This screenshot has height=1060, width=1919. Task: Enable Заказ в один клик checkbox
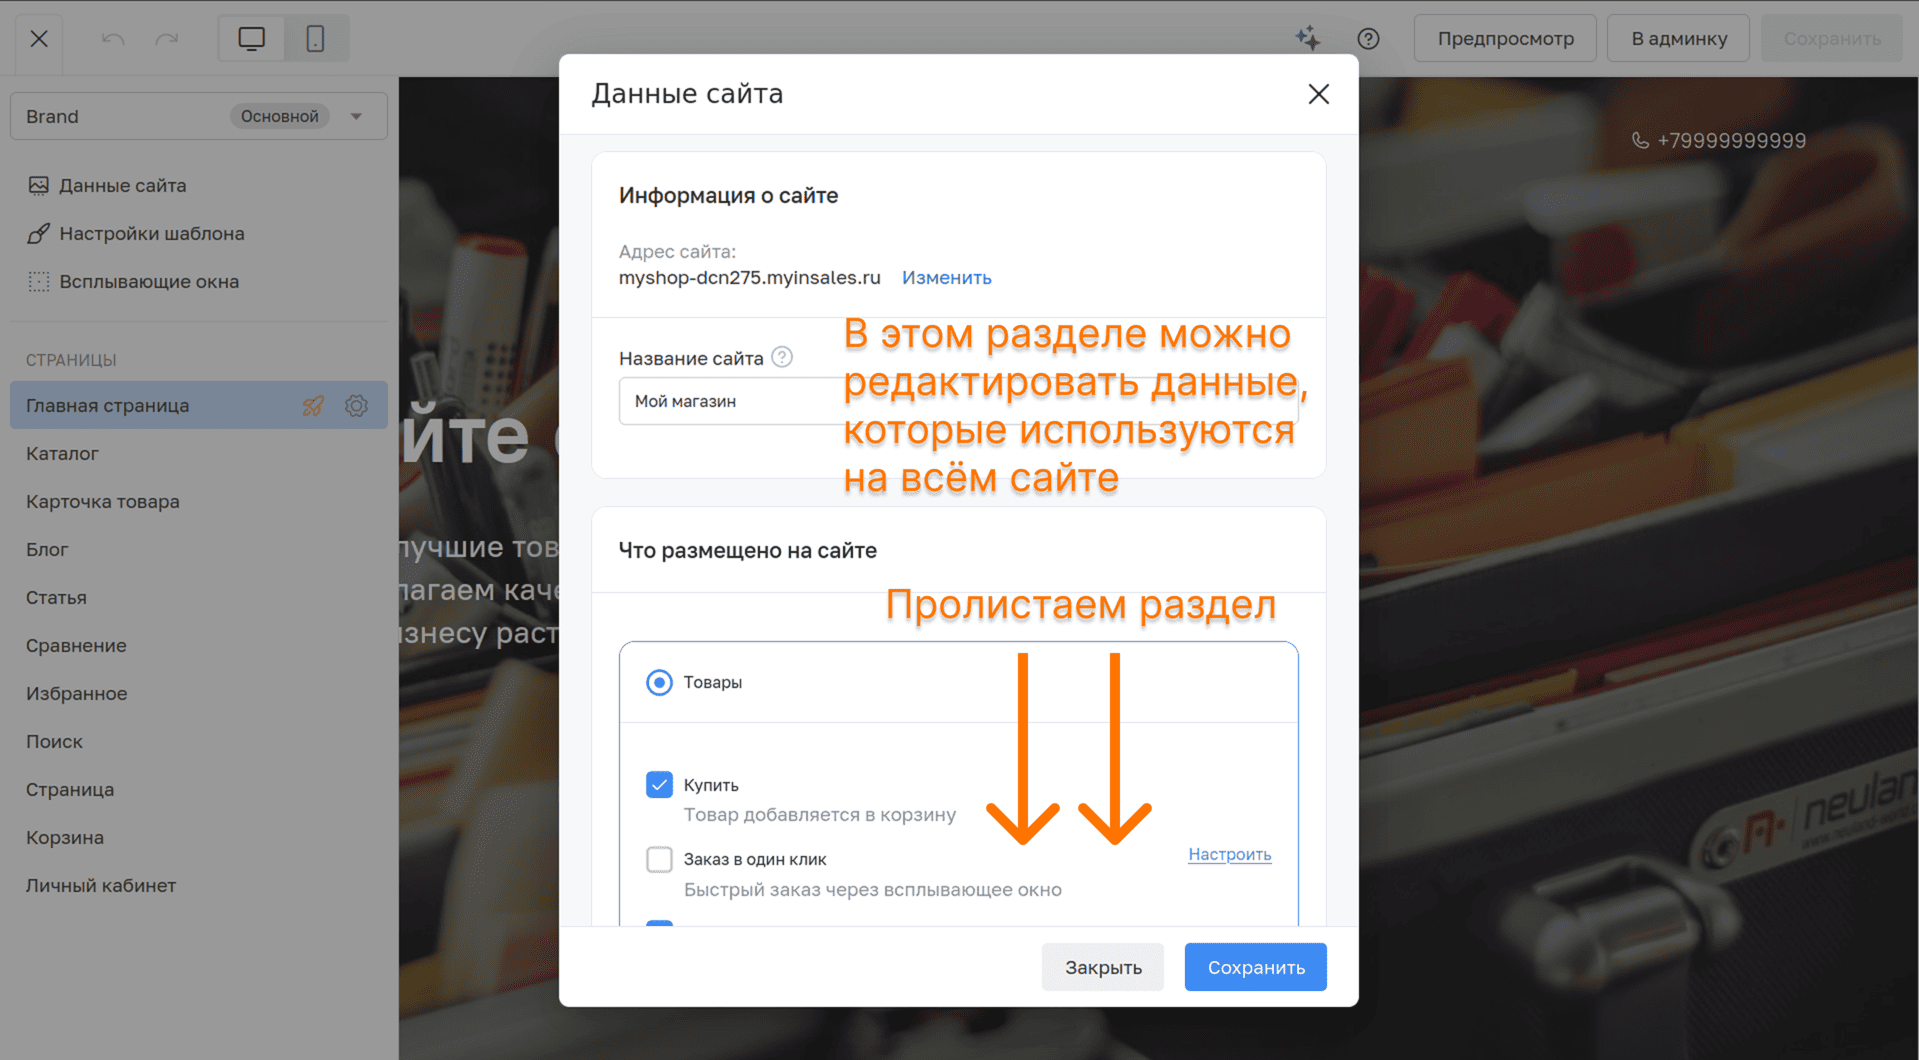point(659,859)
